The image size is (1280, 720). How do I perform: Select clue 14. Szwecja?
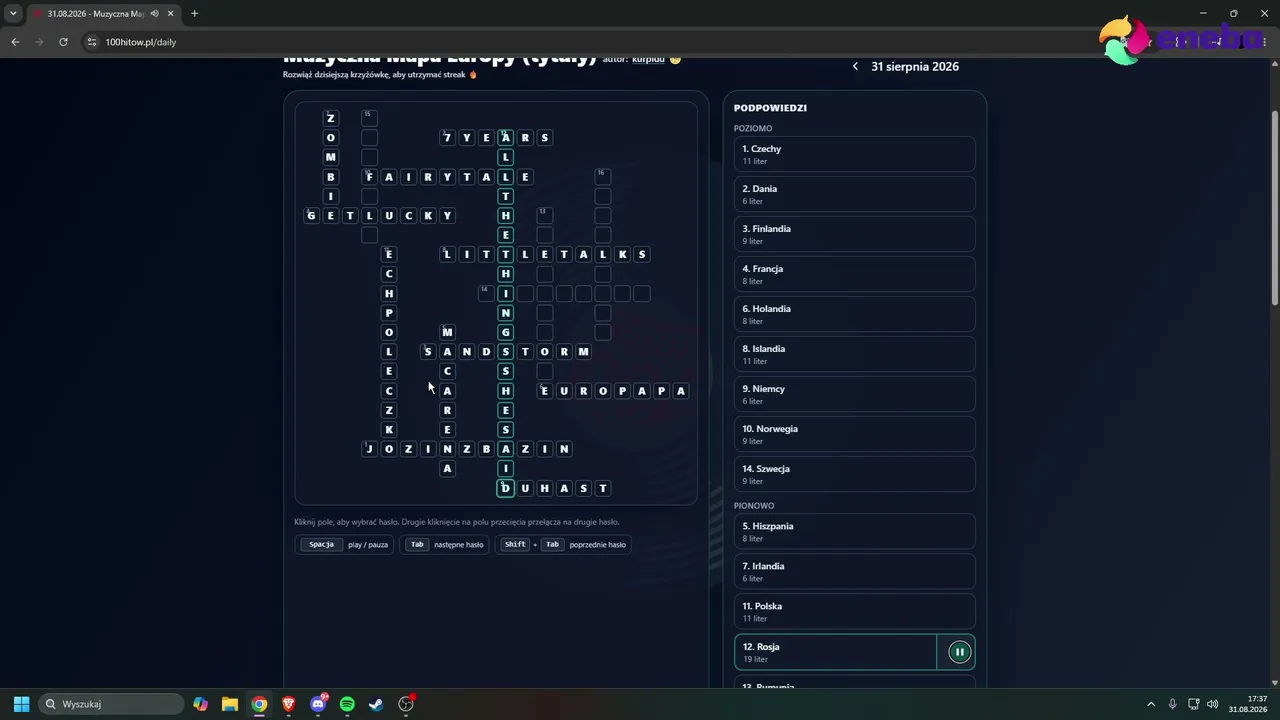click(x=855, y=474)
